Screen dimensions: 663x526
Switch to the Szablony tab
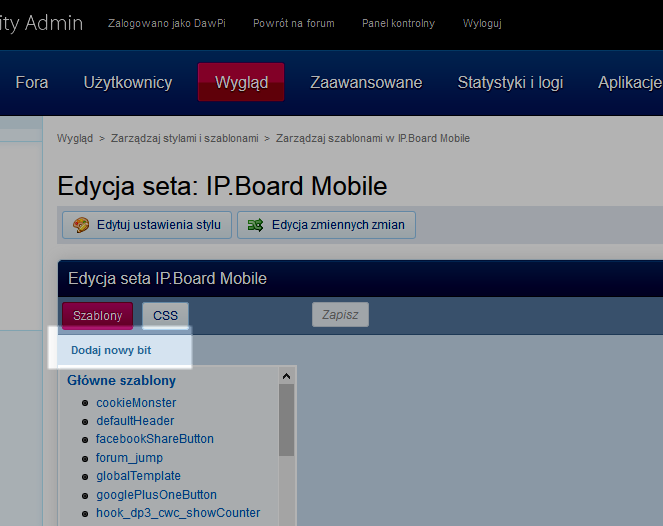click(x=98, y=315)
